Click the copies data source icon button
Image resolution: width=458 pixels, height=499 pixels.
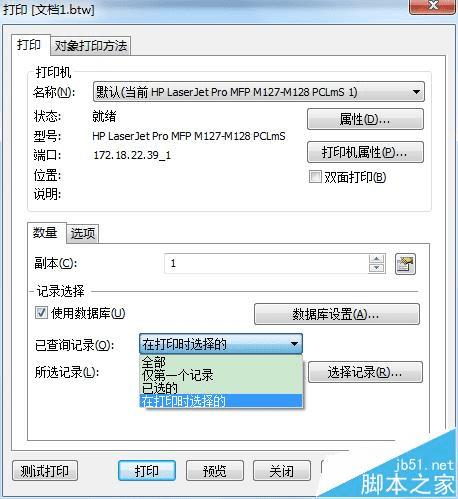[405, 264]
